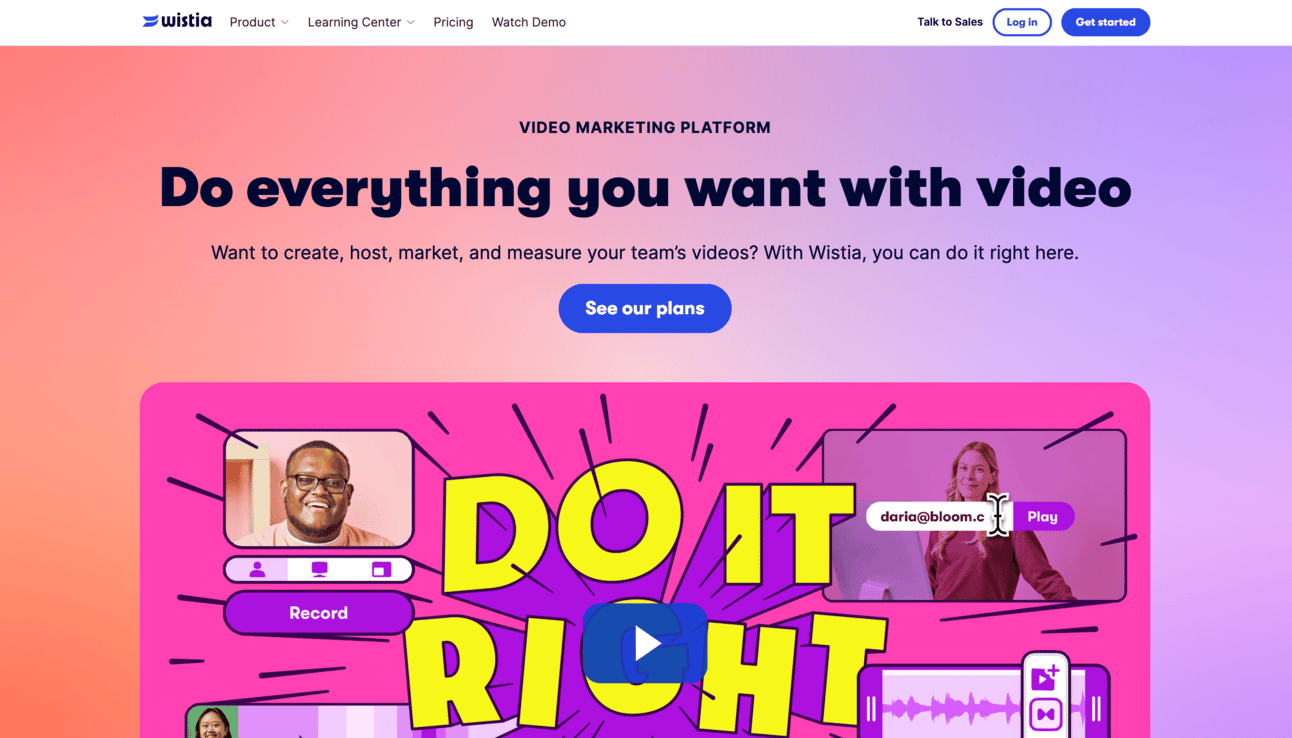
Task: Click Talk to Sales link
Action: pyautogui.click(x=950, y=22)
